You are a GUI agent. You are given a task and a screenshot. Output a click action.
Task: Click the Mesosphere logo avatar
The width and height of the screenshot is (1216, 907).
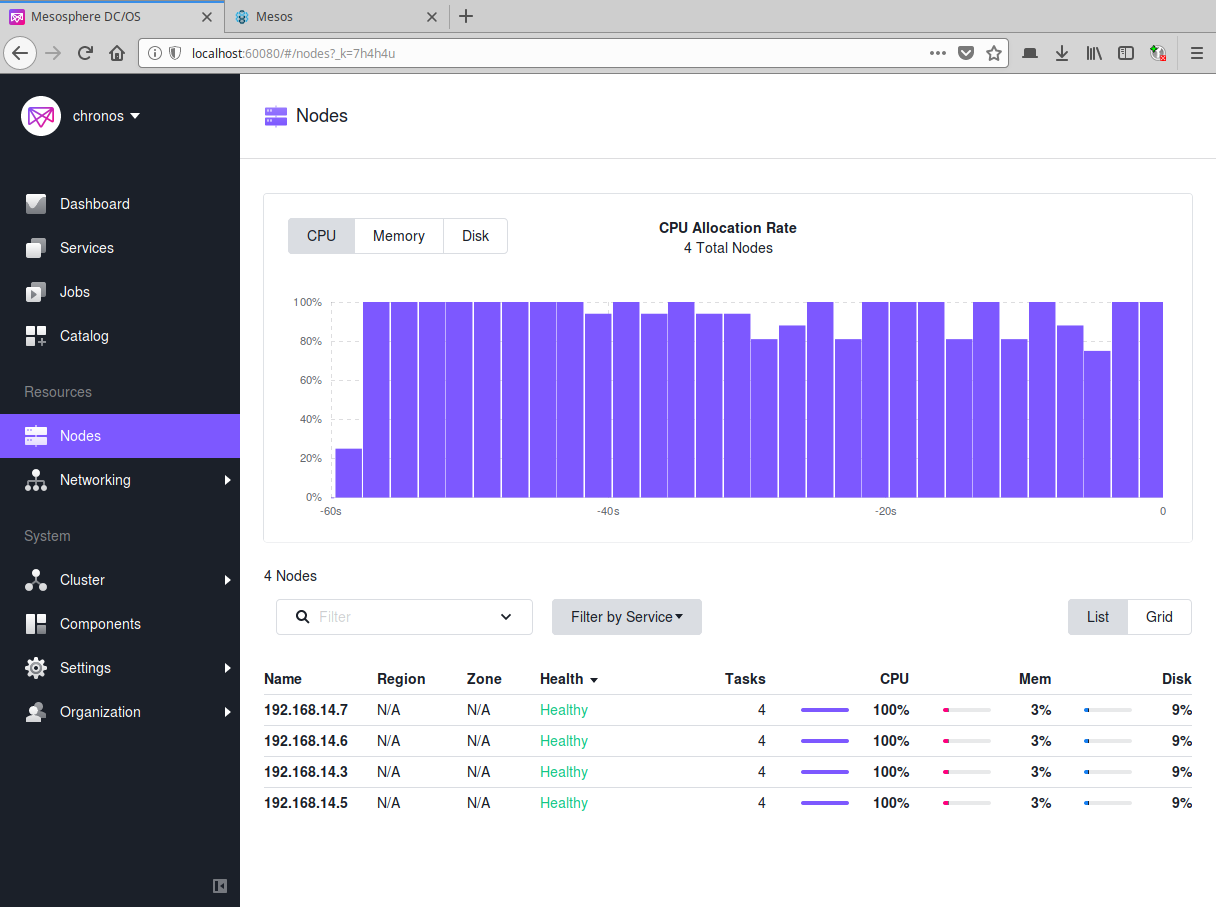point(41,116)
